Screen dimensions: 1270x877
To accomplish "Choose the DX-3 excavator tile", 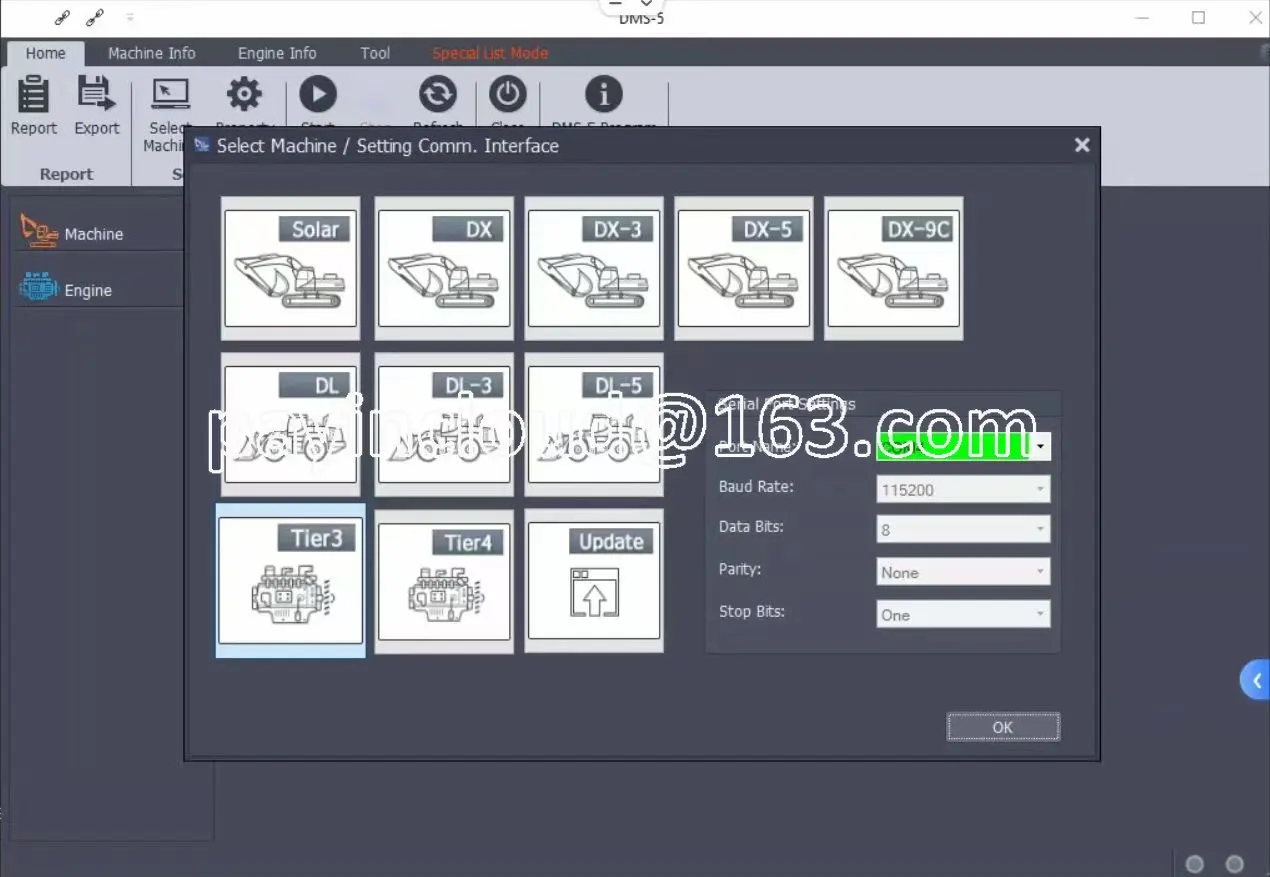I will 594,268.
